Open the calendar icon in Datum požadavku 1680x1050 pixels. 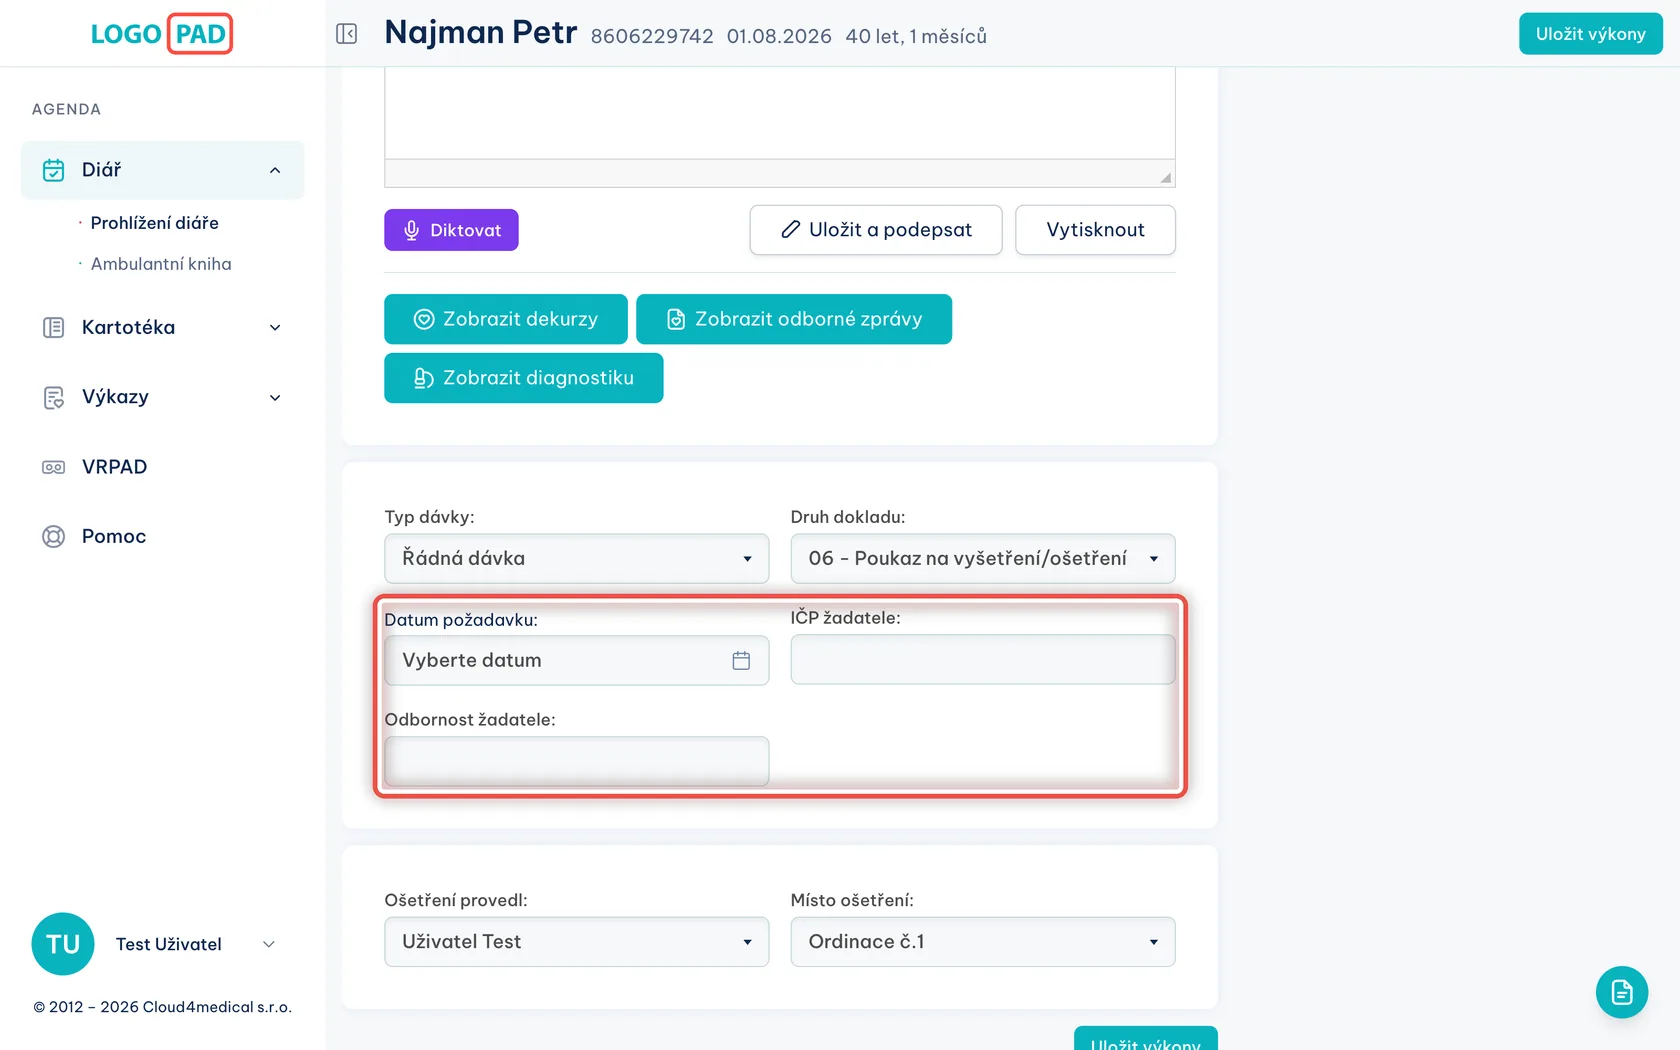741,660
